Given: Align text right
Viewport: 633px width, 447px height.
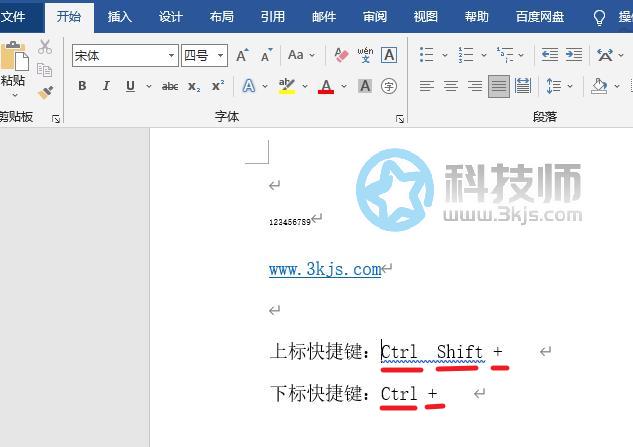Looking at the screenshot, I should point(475,86).
